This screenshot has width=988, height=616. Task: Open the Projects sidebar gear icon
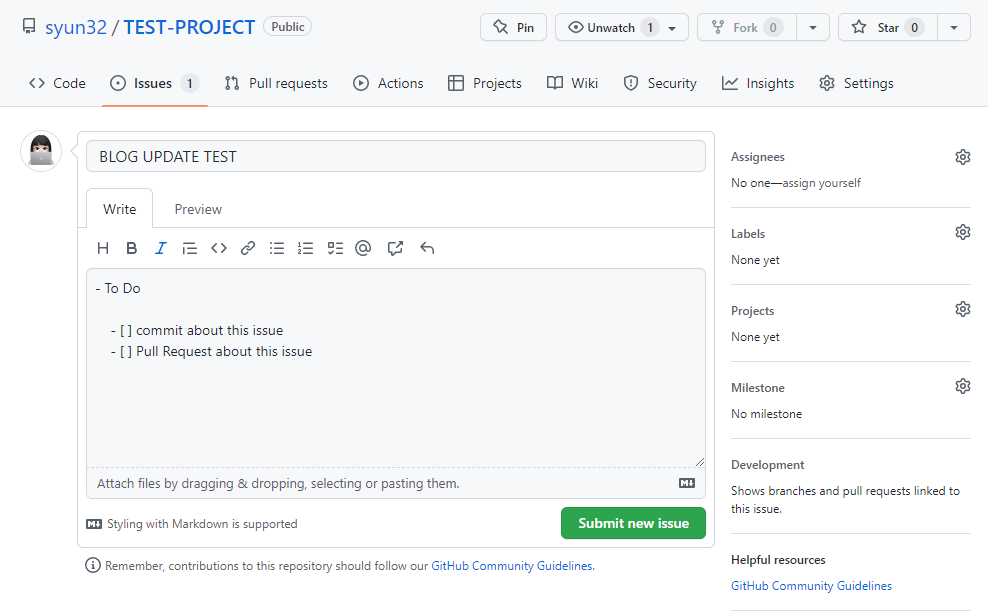tap(962, 309)
